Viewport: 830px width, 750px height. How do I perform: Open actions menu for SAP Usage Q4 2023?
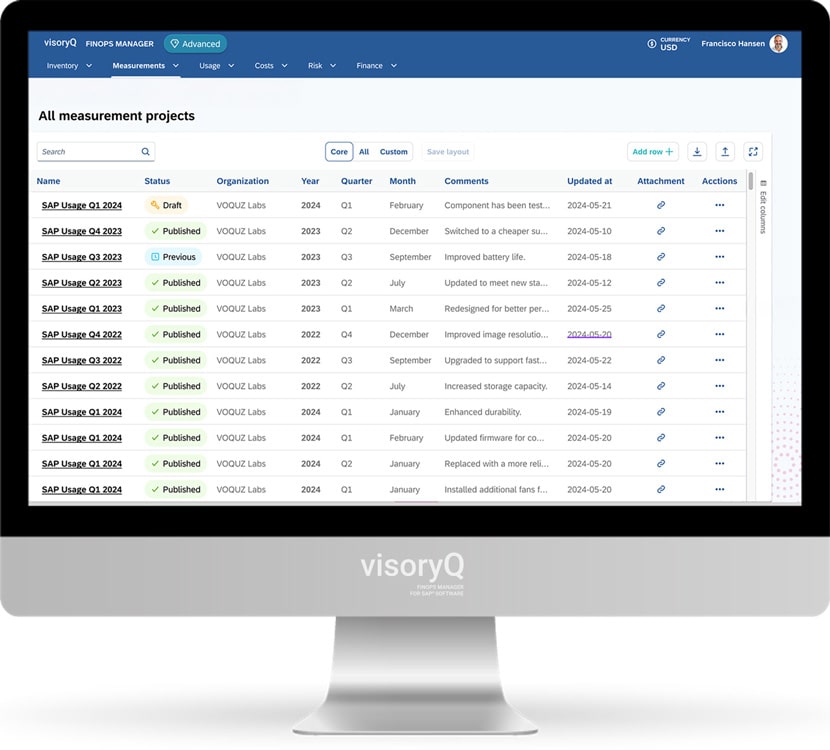pos(719,231)
